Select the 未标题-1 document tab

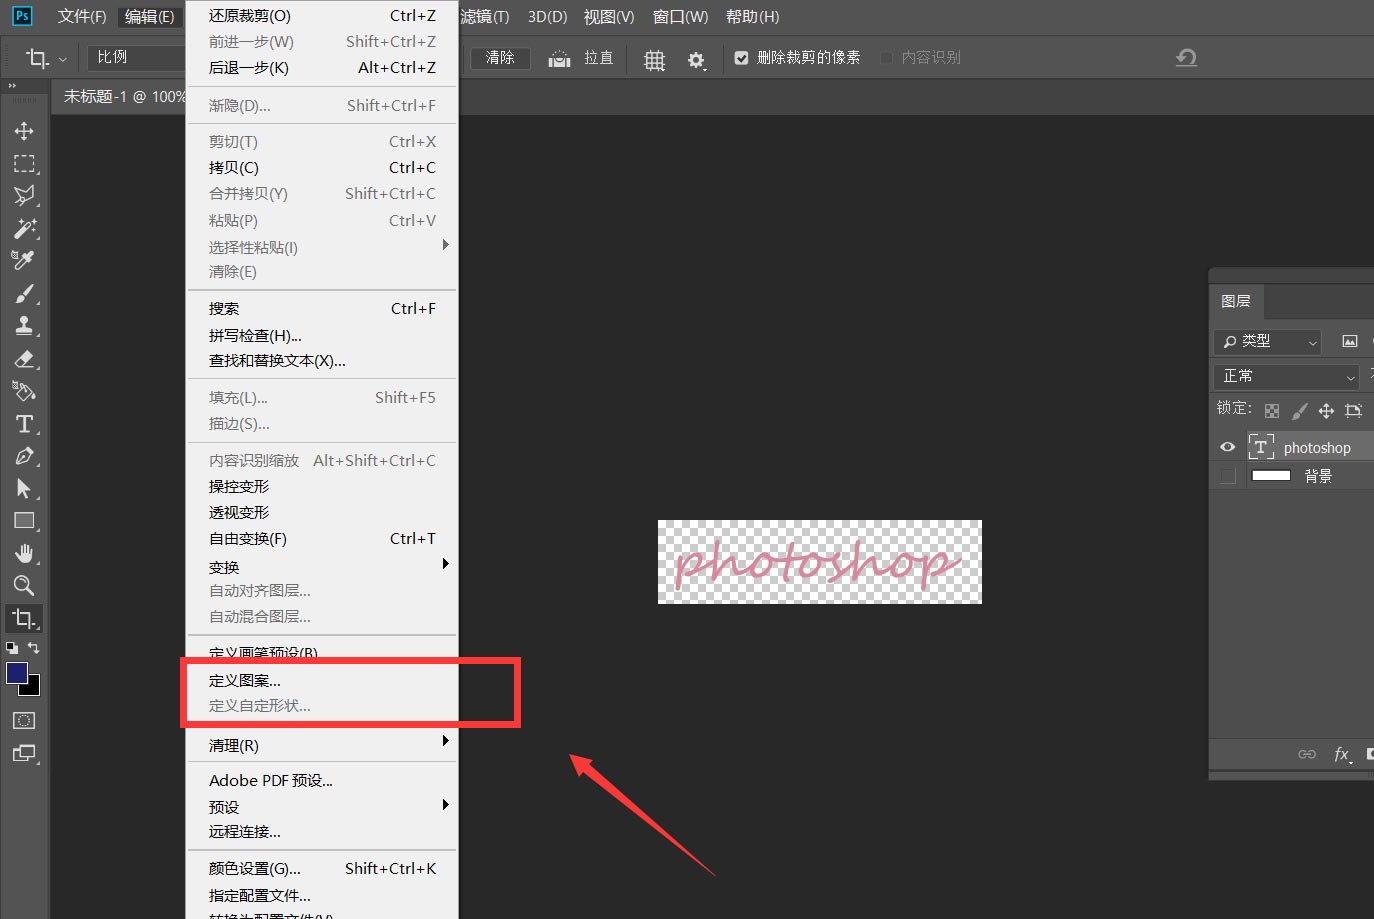[124, 96]
